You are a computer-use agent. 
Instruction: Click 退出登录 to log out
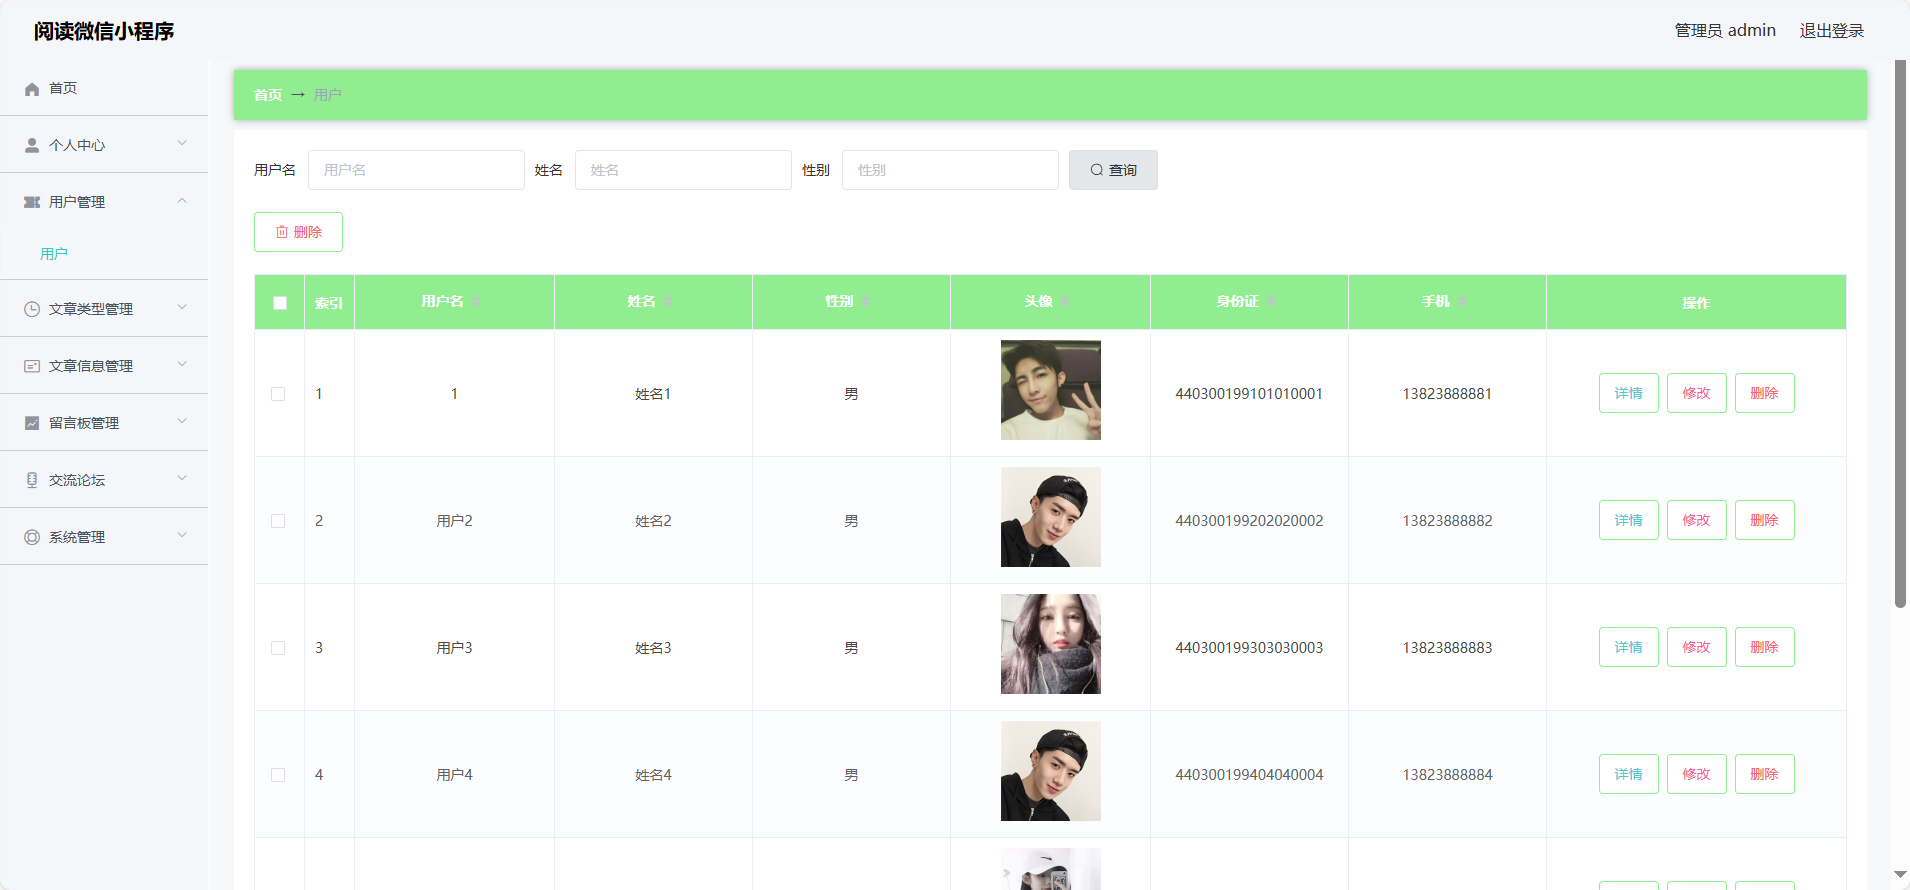(1832, 31)
